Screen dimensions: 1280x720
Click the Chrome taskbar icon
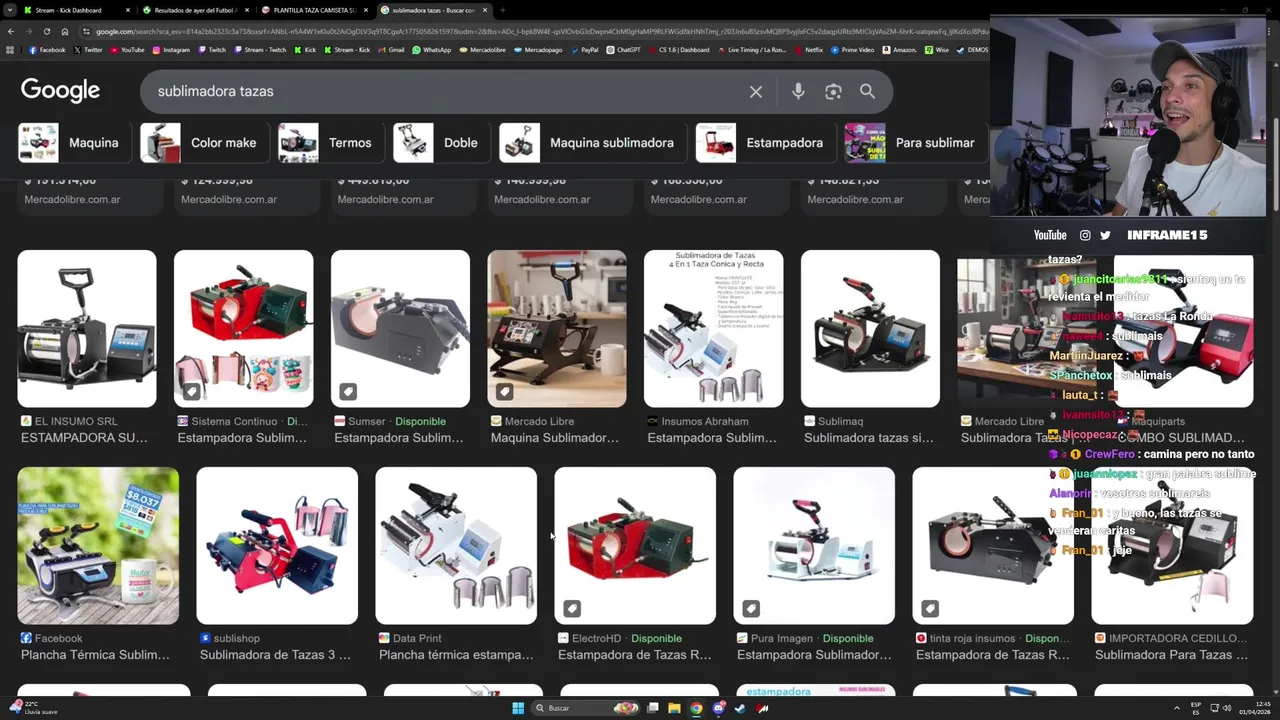[x=696, y=708]
